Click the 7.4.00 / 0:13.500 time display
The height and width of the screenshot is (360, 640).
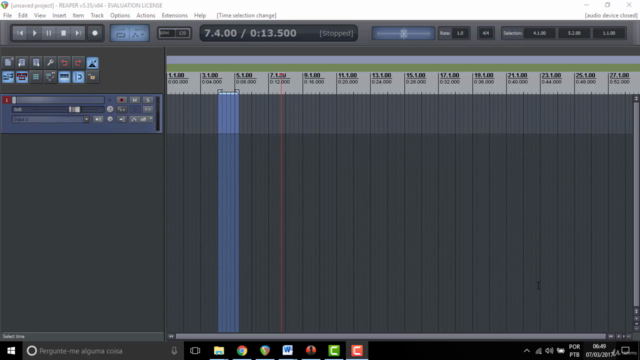250,33
